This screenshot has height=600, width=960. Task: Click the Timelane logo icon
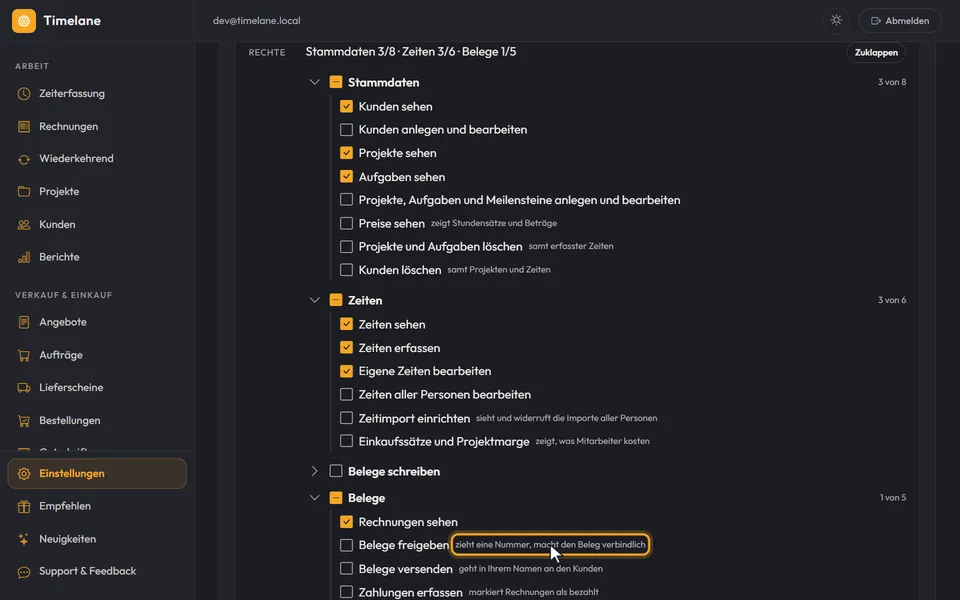pos(24,21)
